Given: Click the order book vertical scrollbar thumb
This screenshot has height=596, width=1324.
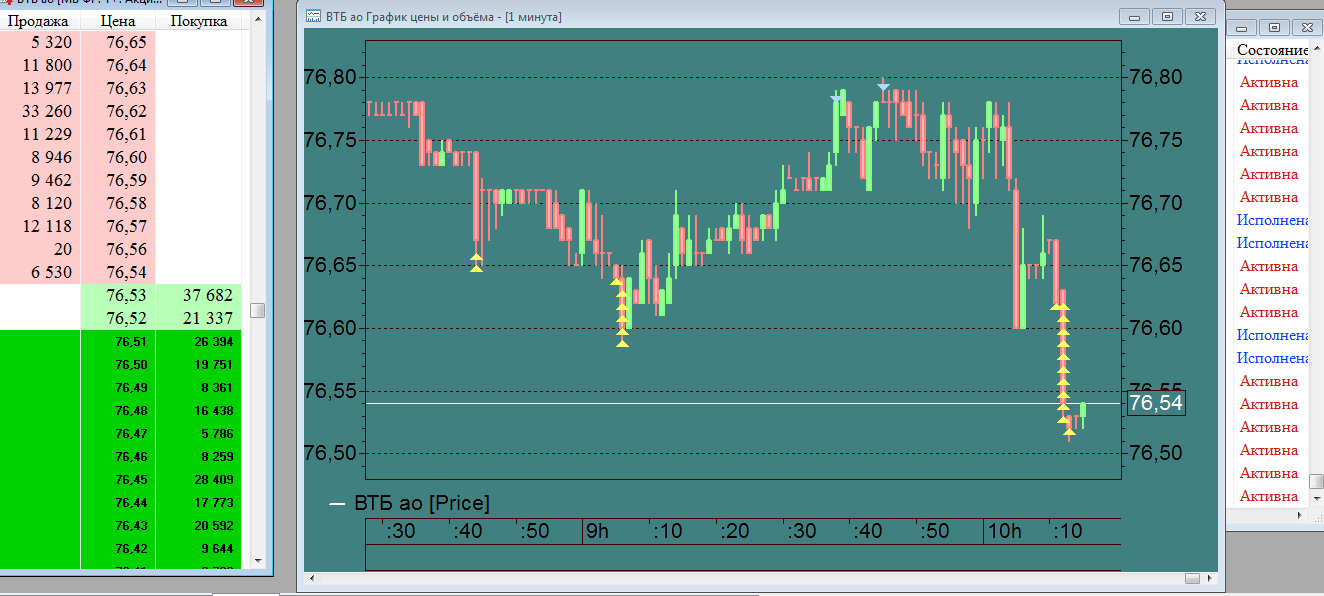Looking at the screenshot, I should (x=257, y=311).
